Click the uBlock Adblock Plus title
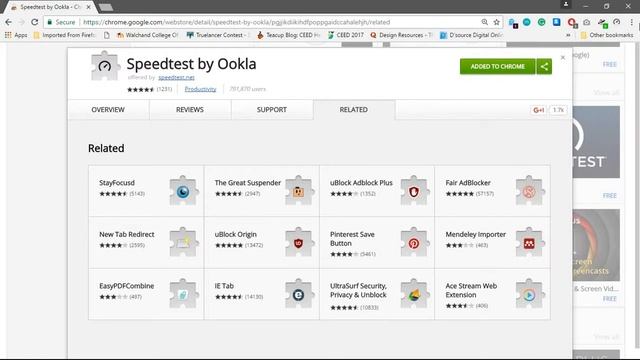 pos(361,183)
